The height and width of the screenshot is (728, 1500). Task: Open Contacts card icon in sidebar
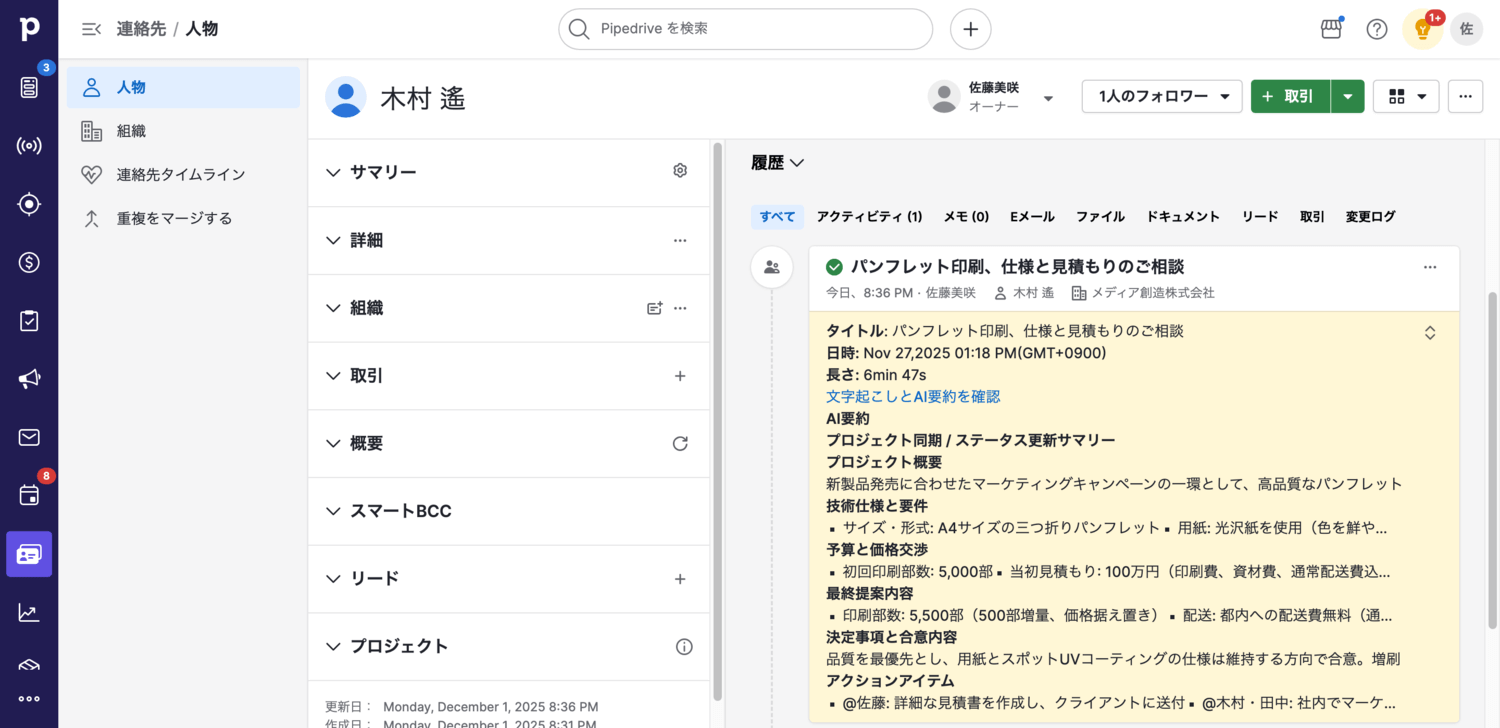[29, 554]
